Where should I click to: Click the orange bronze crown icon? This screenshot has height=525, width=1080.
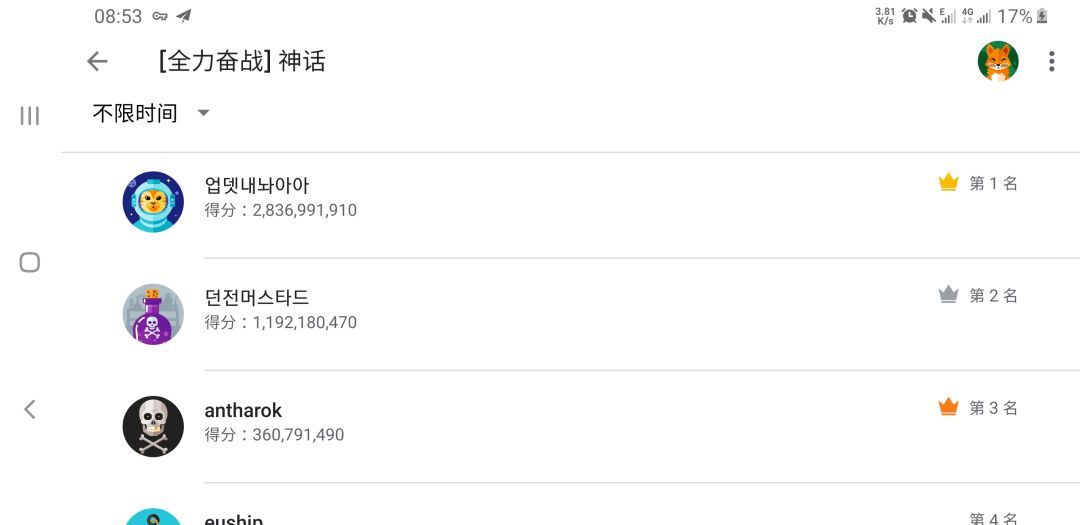click(948, 407)
